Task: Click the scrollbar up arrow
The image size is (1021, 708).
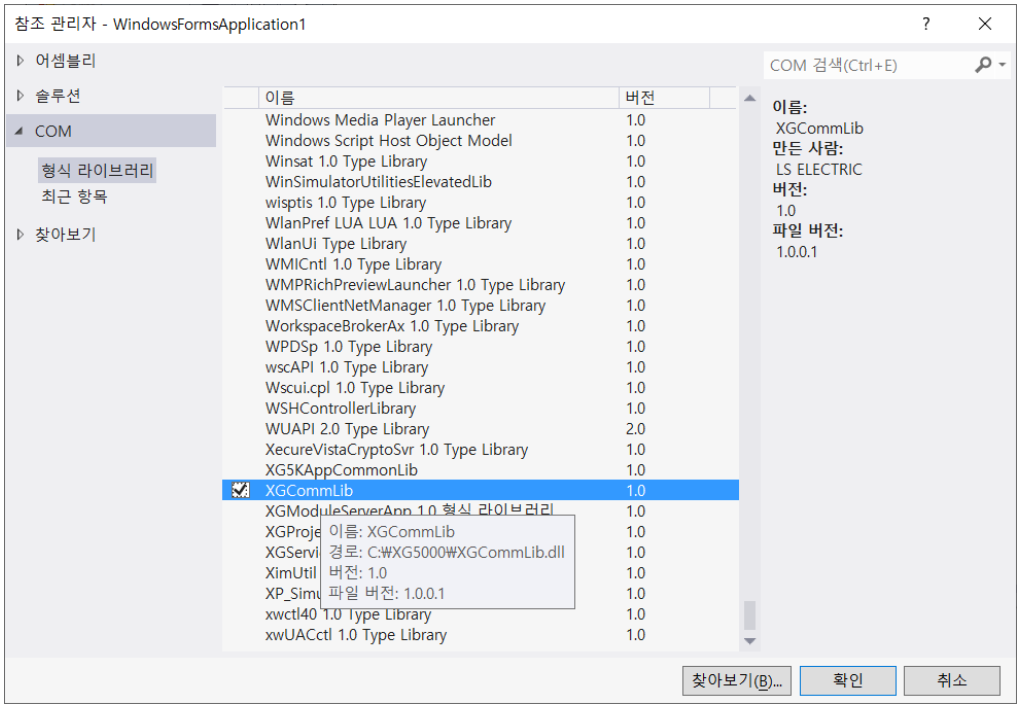Action: 748,97
